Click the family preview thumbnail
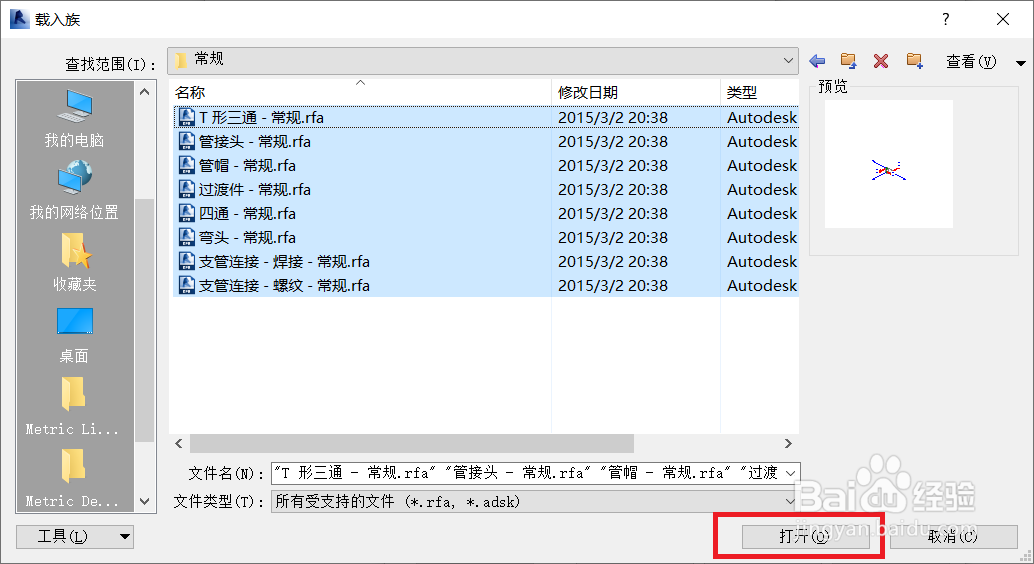 (888, 164)
